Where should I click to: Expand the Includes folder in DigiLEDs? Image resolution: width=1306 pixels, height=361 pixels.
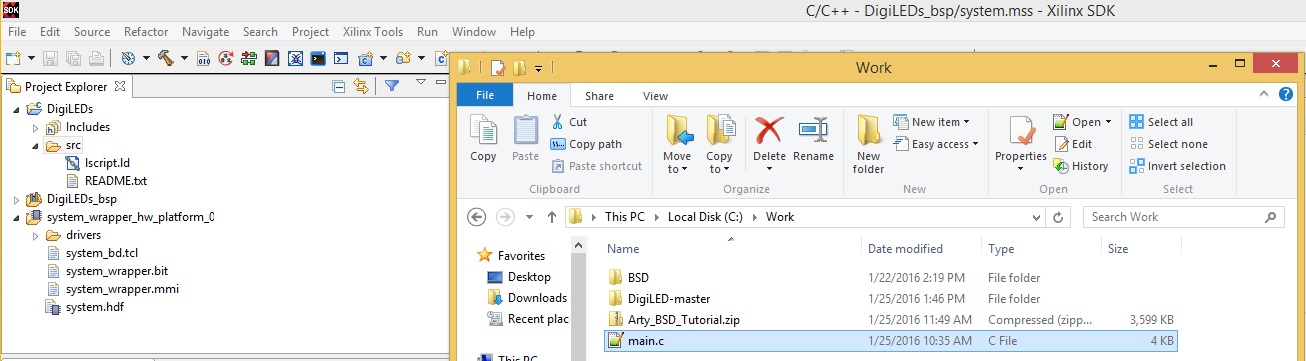pyautogui.click(x=35, y=127)
